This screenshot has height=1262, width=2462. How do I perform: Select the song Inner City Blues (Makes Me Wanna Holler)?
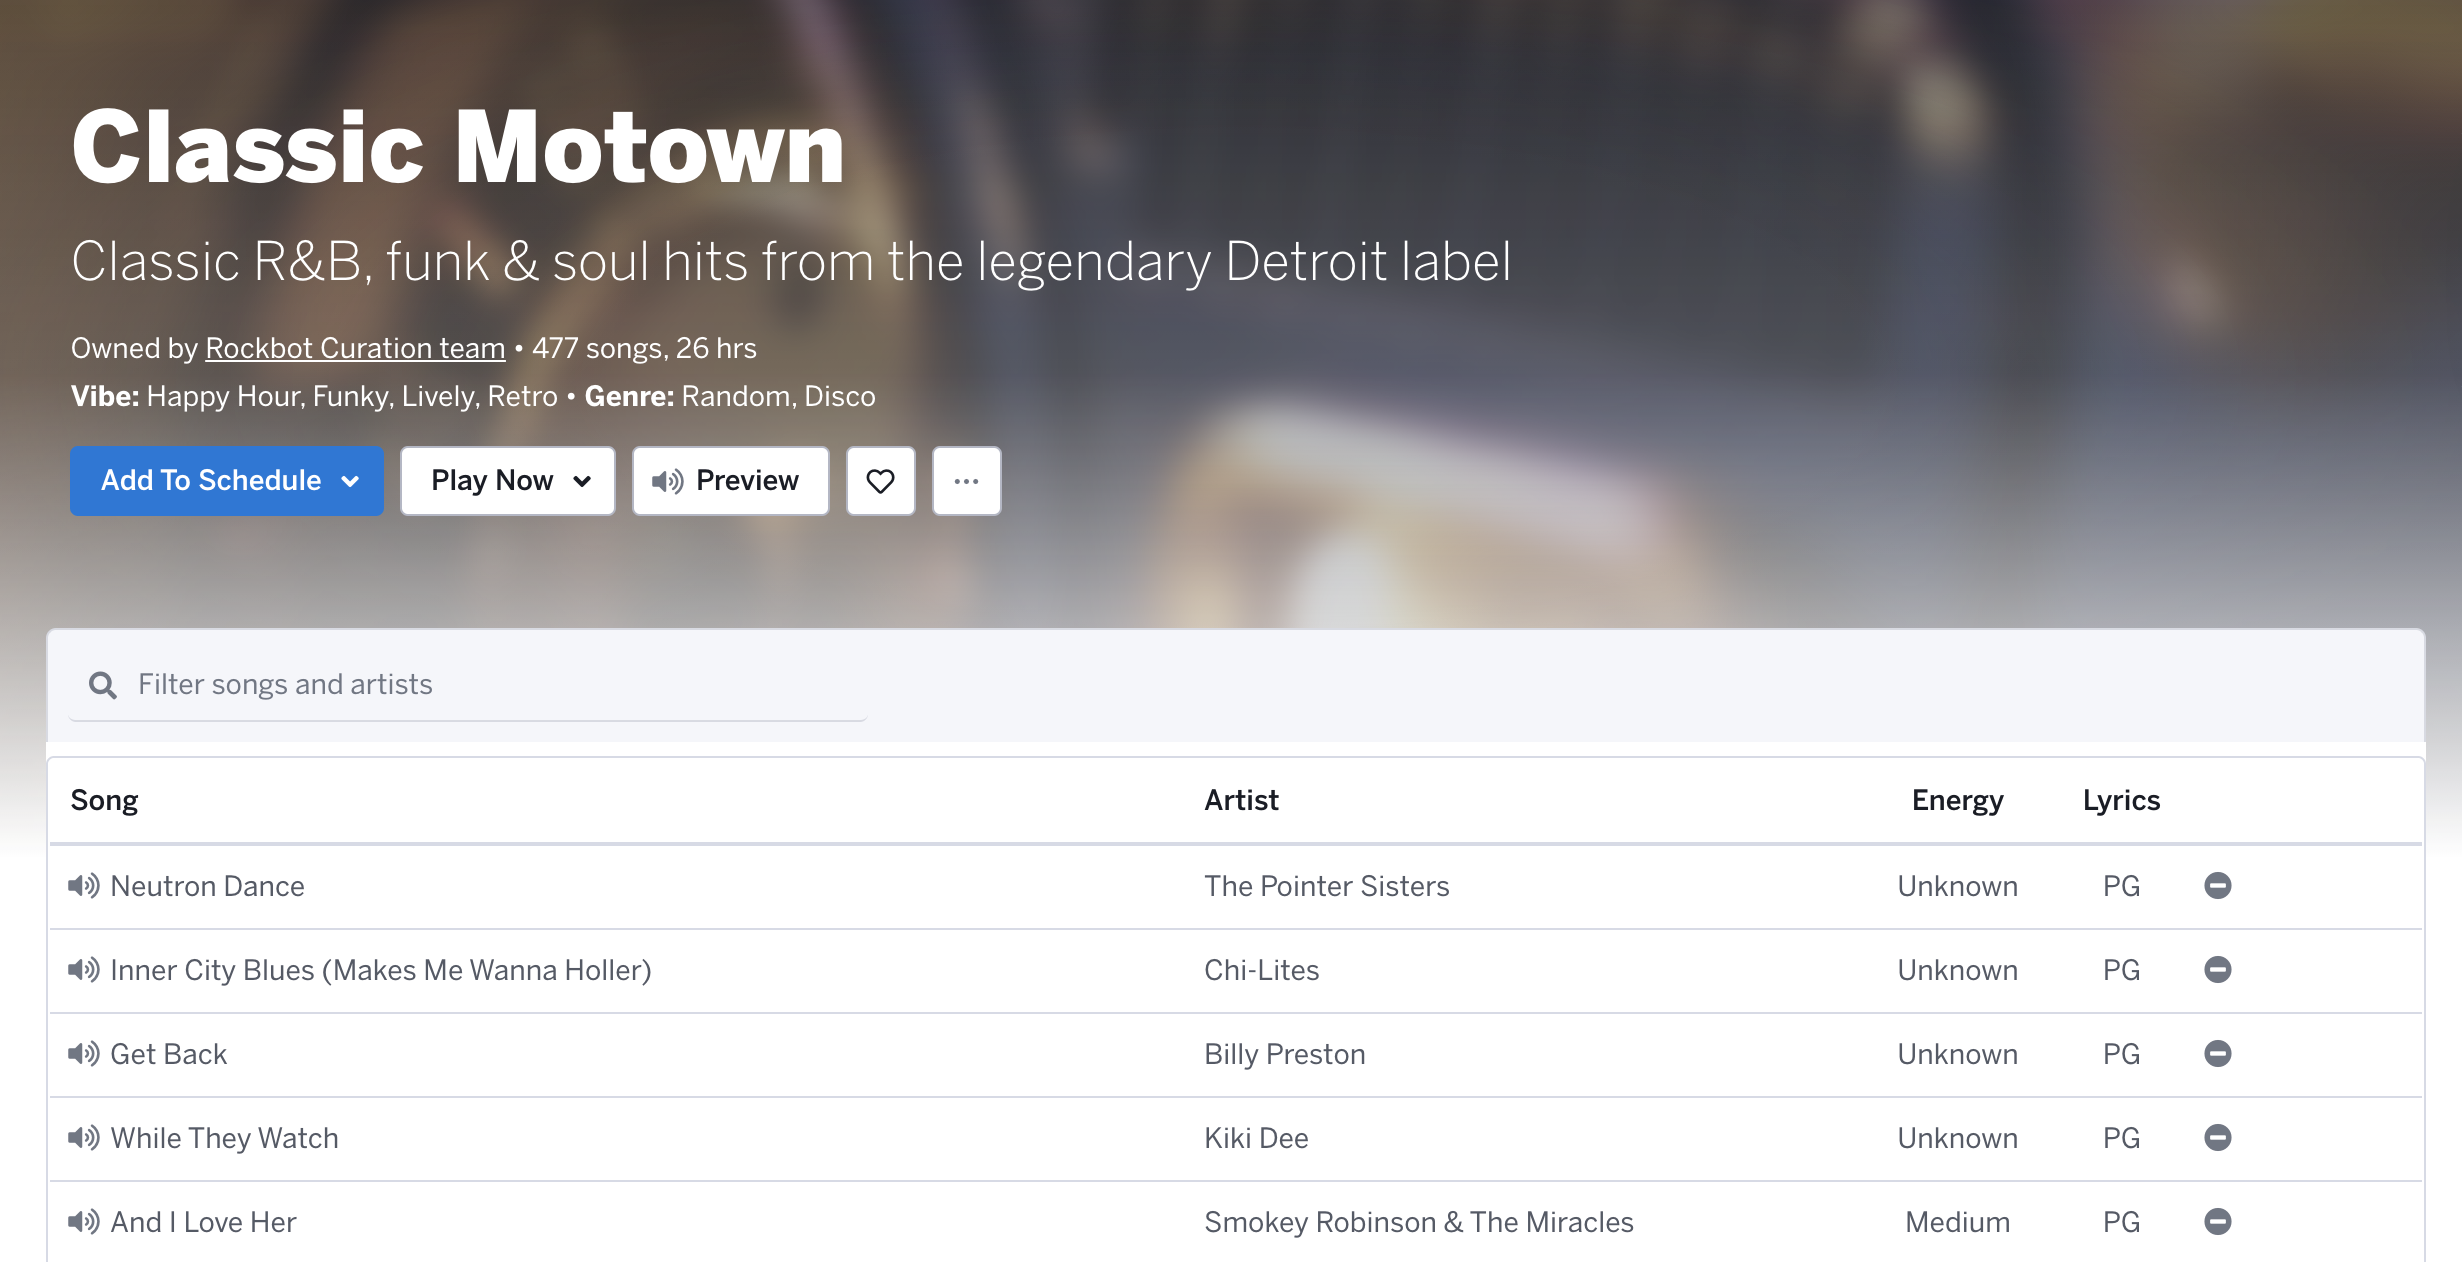381,970
